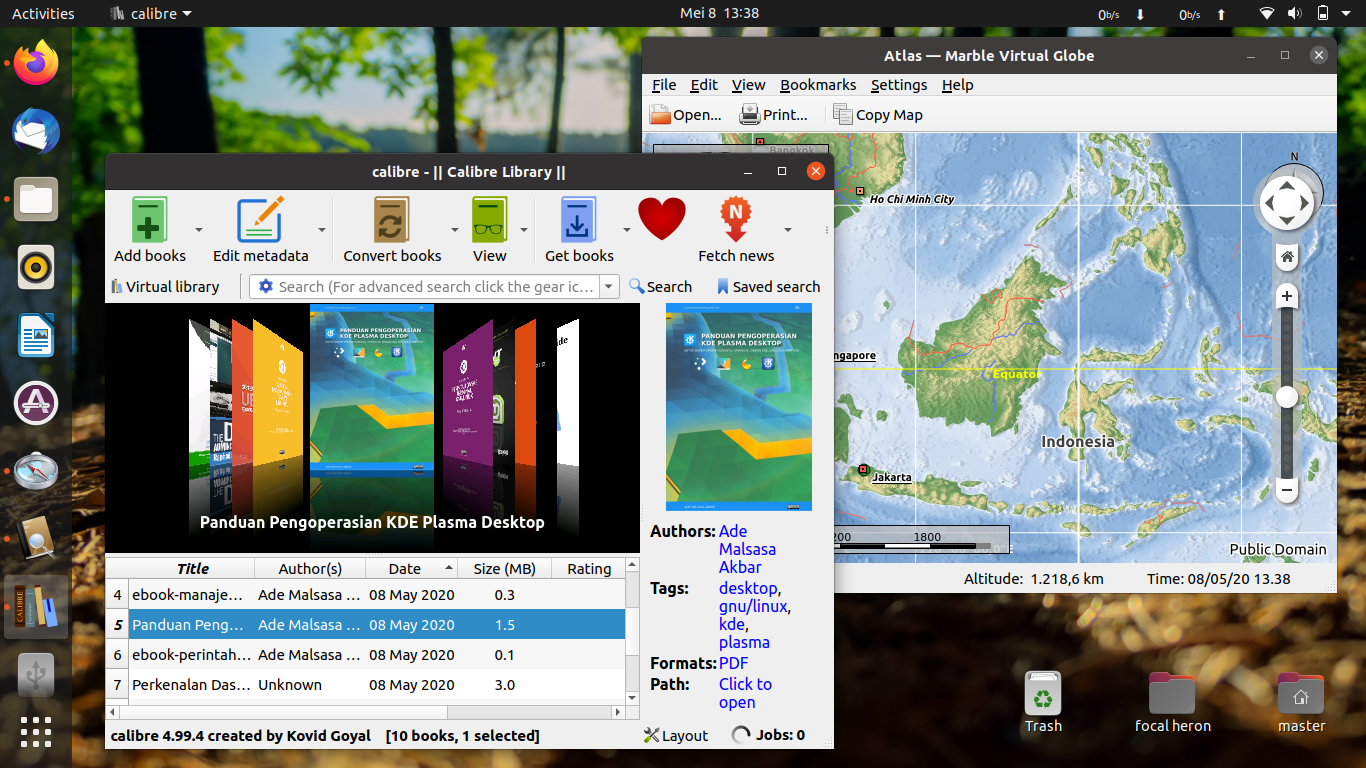
Task: Open the focal heron desktop folder
Action: coord(1172,701)
